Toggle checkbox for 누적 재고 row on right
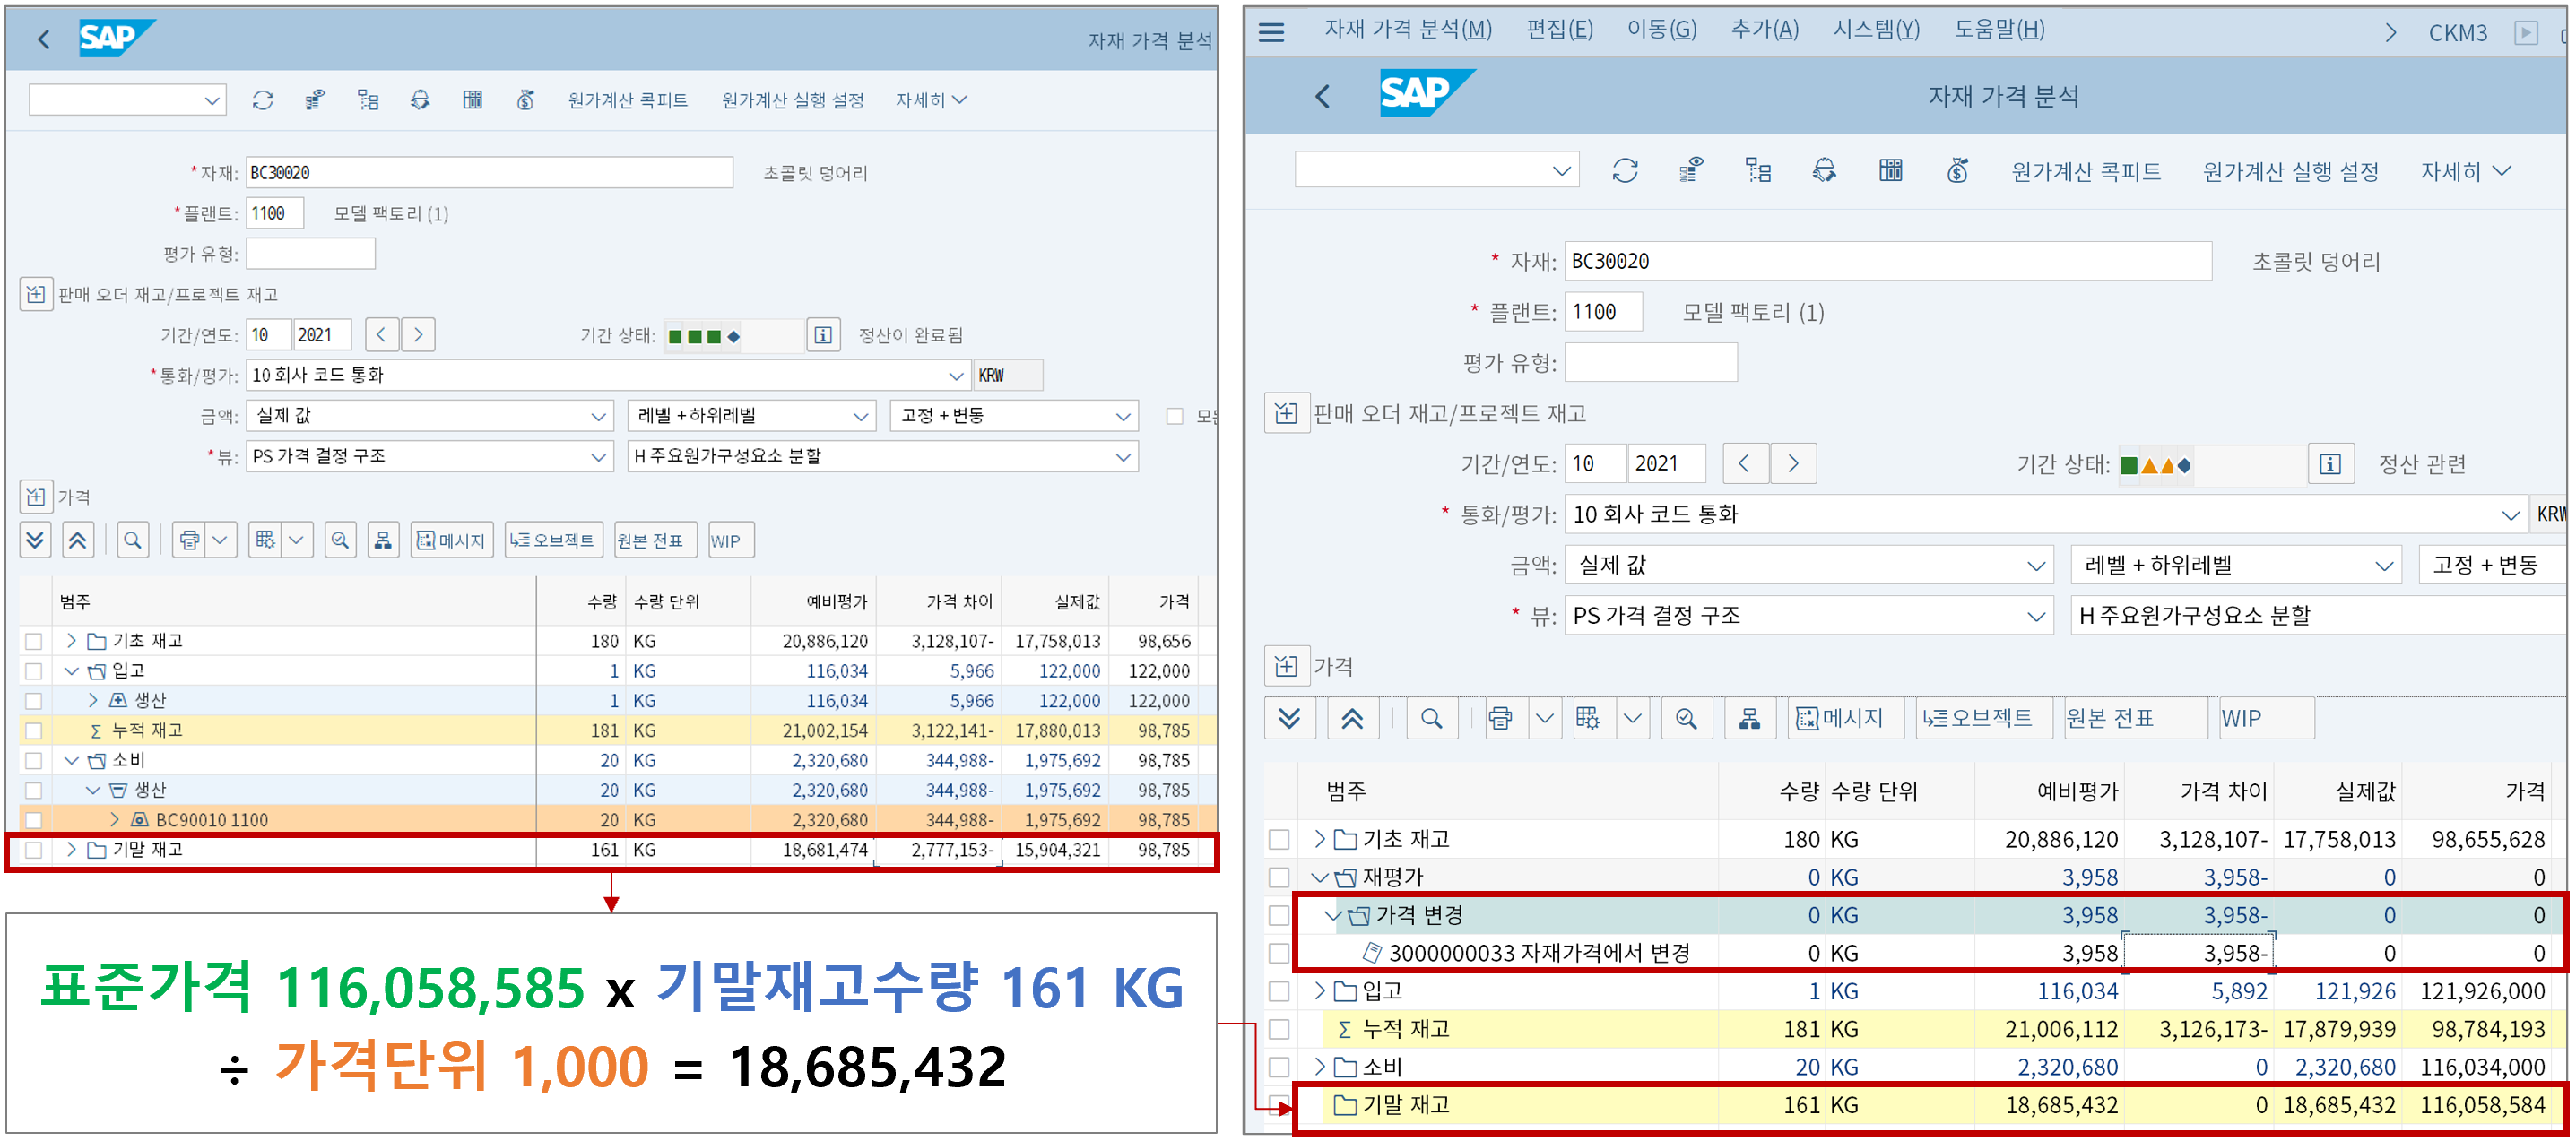This screenshot has width=2576, height=1141. pos(1279,1029)
